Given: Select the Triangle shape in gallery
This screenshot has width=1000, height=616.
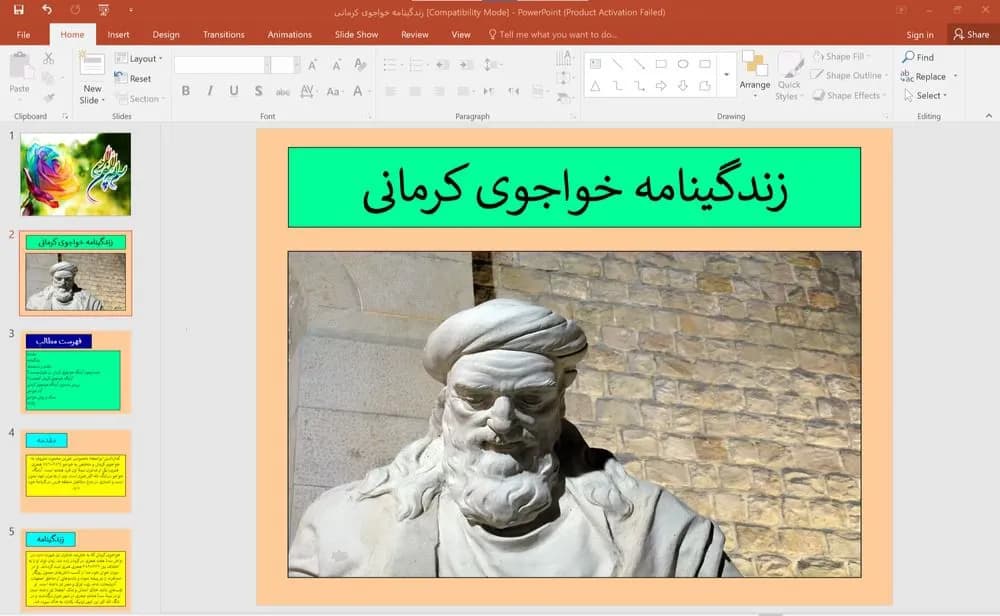Looking at the screenshot, I should pos(595,86).
